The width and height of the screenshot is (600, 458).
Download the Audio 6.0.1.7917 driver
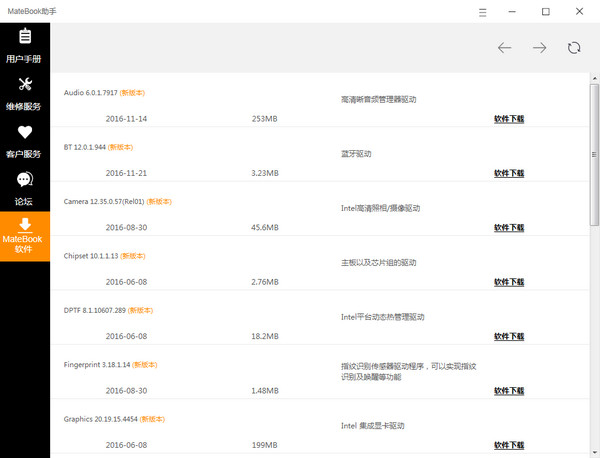click(508, 118)
